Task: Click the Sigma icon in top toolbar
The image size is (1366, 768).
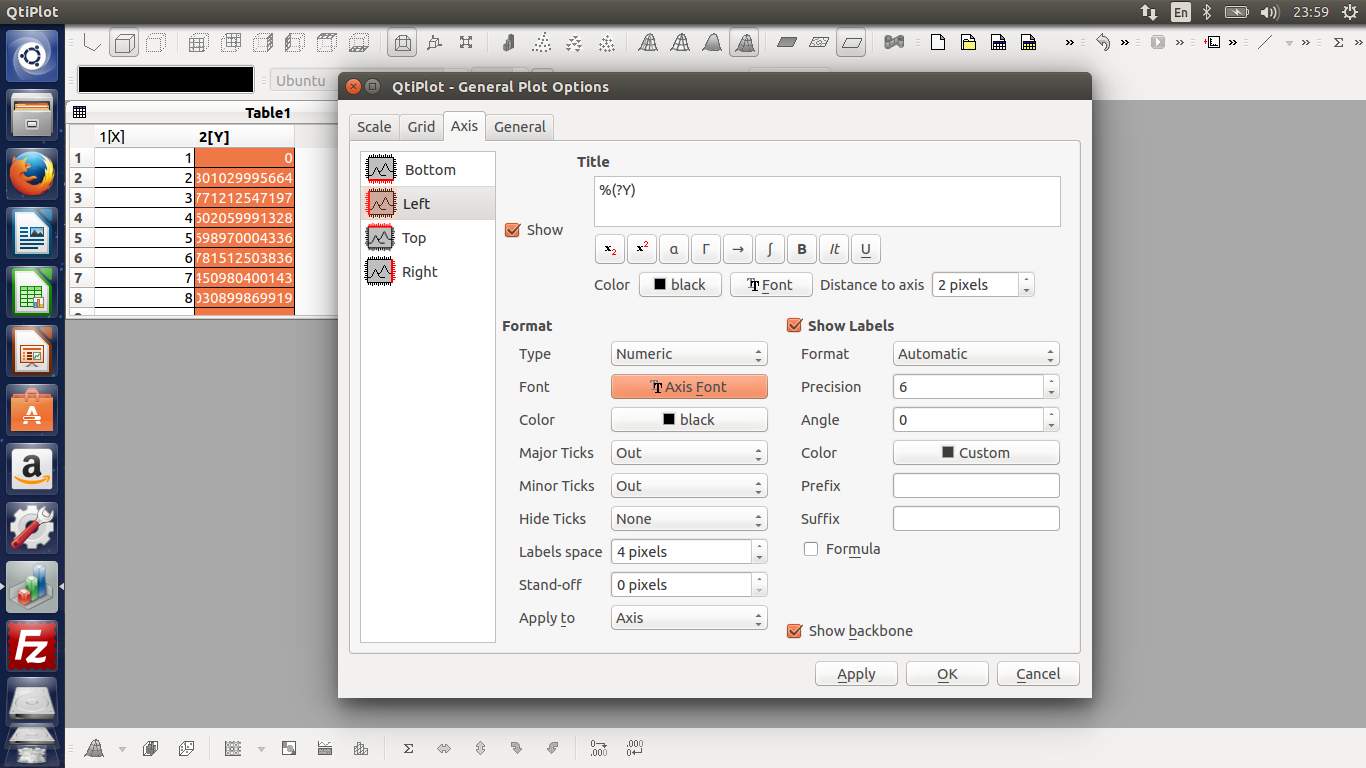Action: [x=1339, y=43]
